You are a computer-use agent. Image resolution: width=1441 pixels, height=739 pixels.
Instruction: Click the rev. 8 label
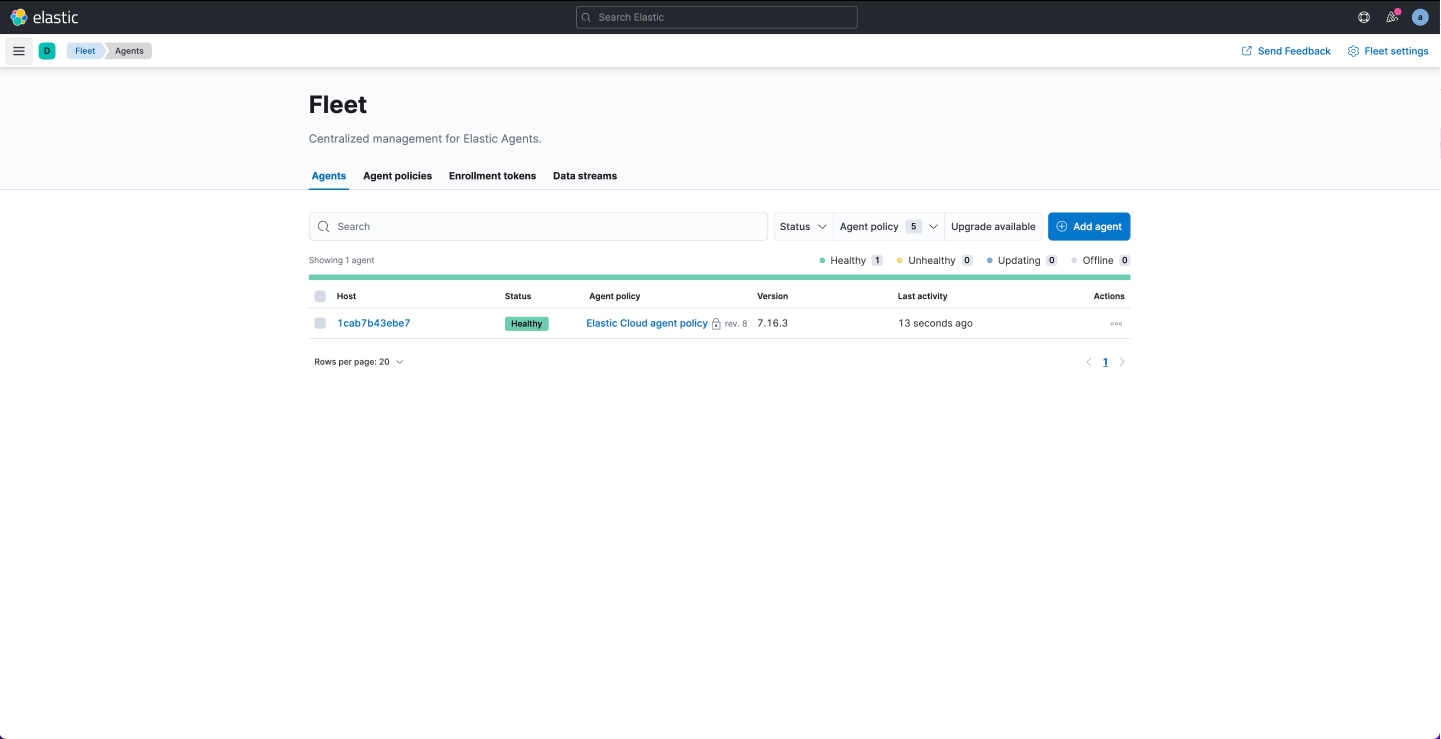(x=736, y=324)
